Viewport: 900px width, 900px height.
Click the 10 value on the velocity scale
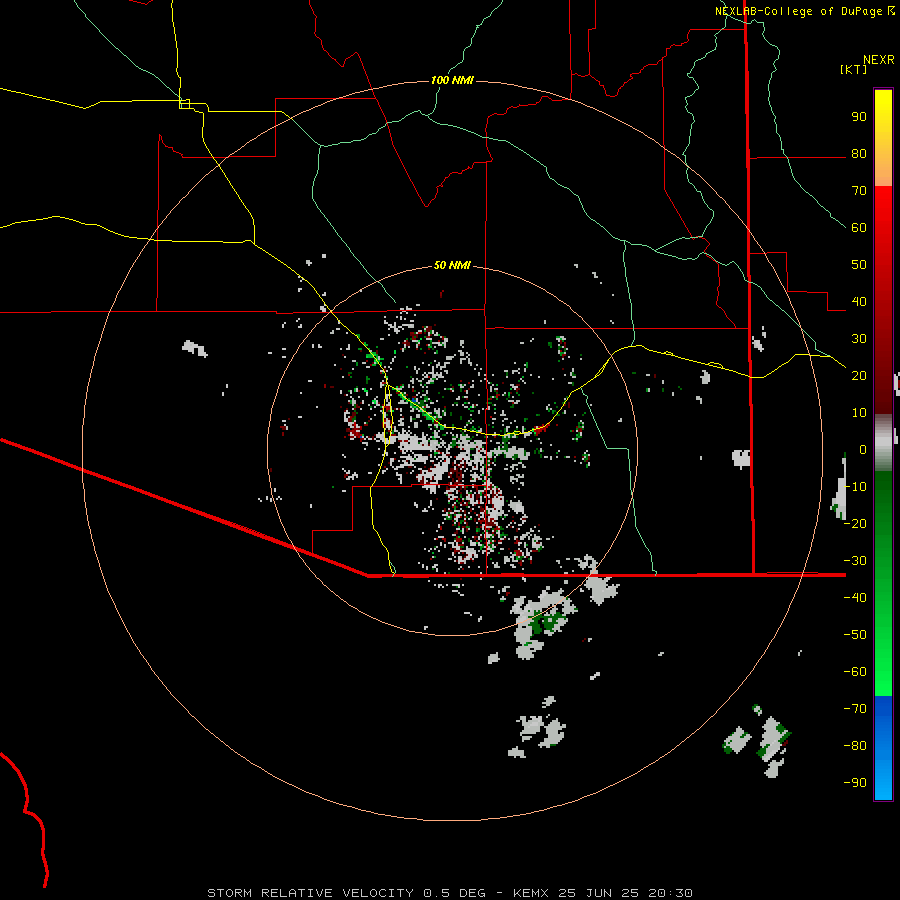click(859, 413)
